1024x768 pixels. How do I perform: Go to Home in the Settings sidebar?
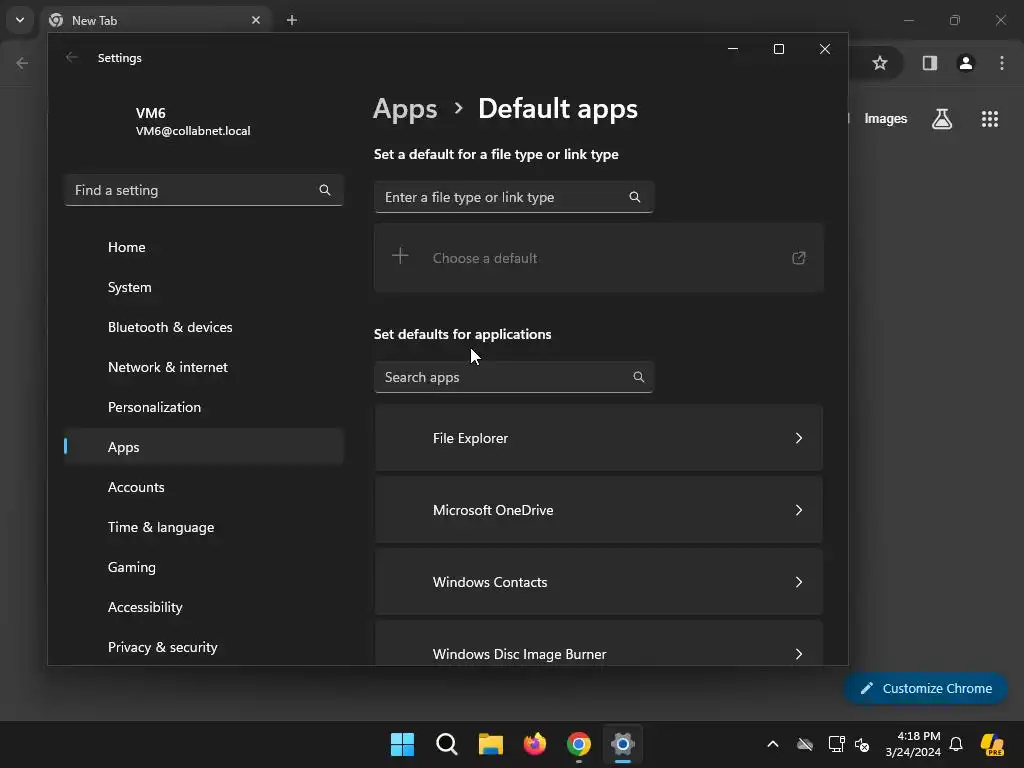(x=204, y=247)
